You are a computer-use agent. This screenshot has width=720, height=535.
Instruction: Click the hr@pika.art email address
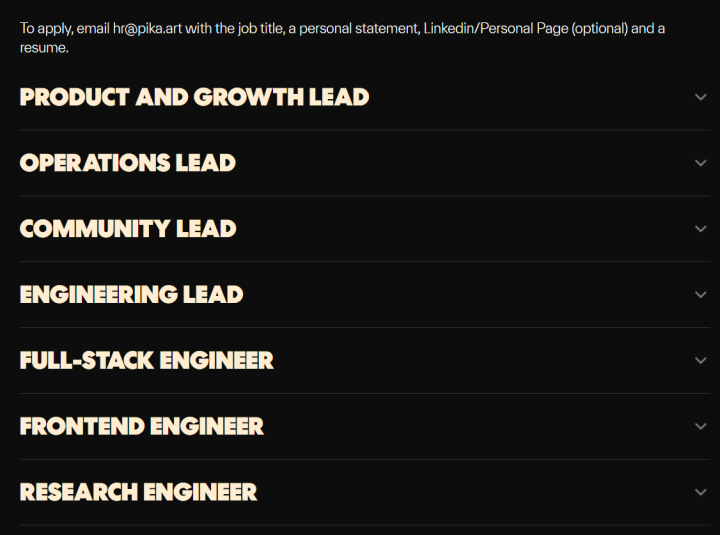147,28
